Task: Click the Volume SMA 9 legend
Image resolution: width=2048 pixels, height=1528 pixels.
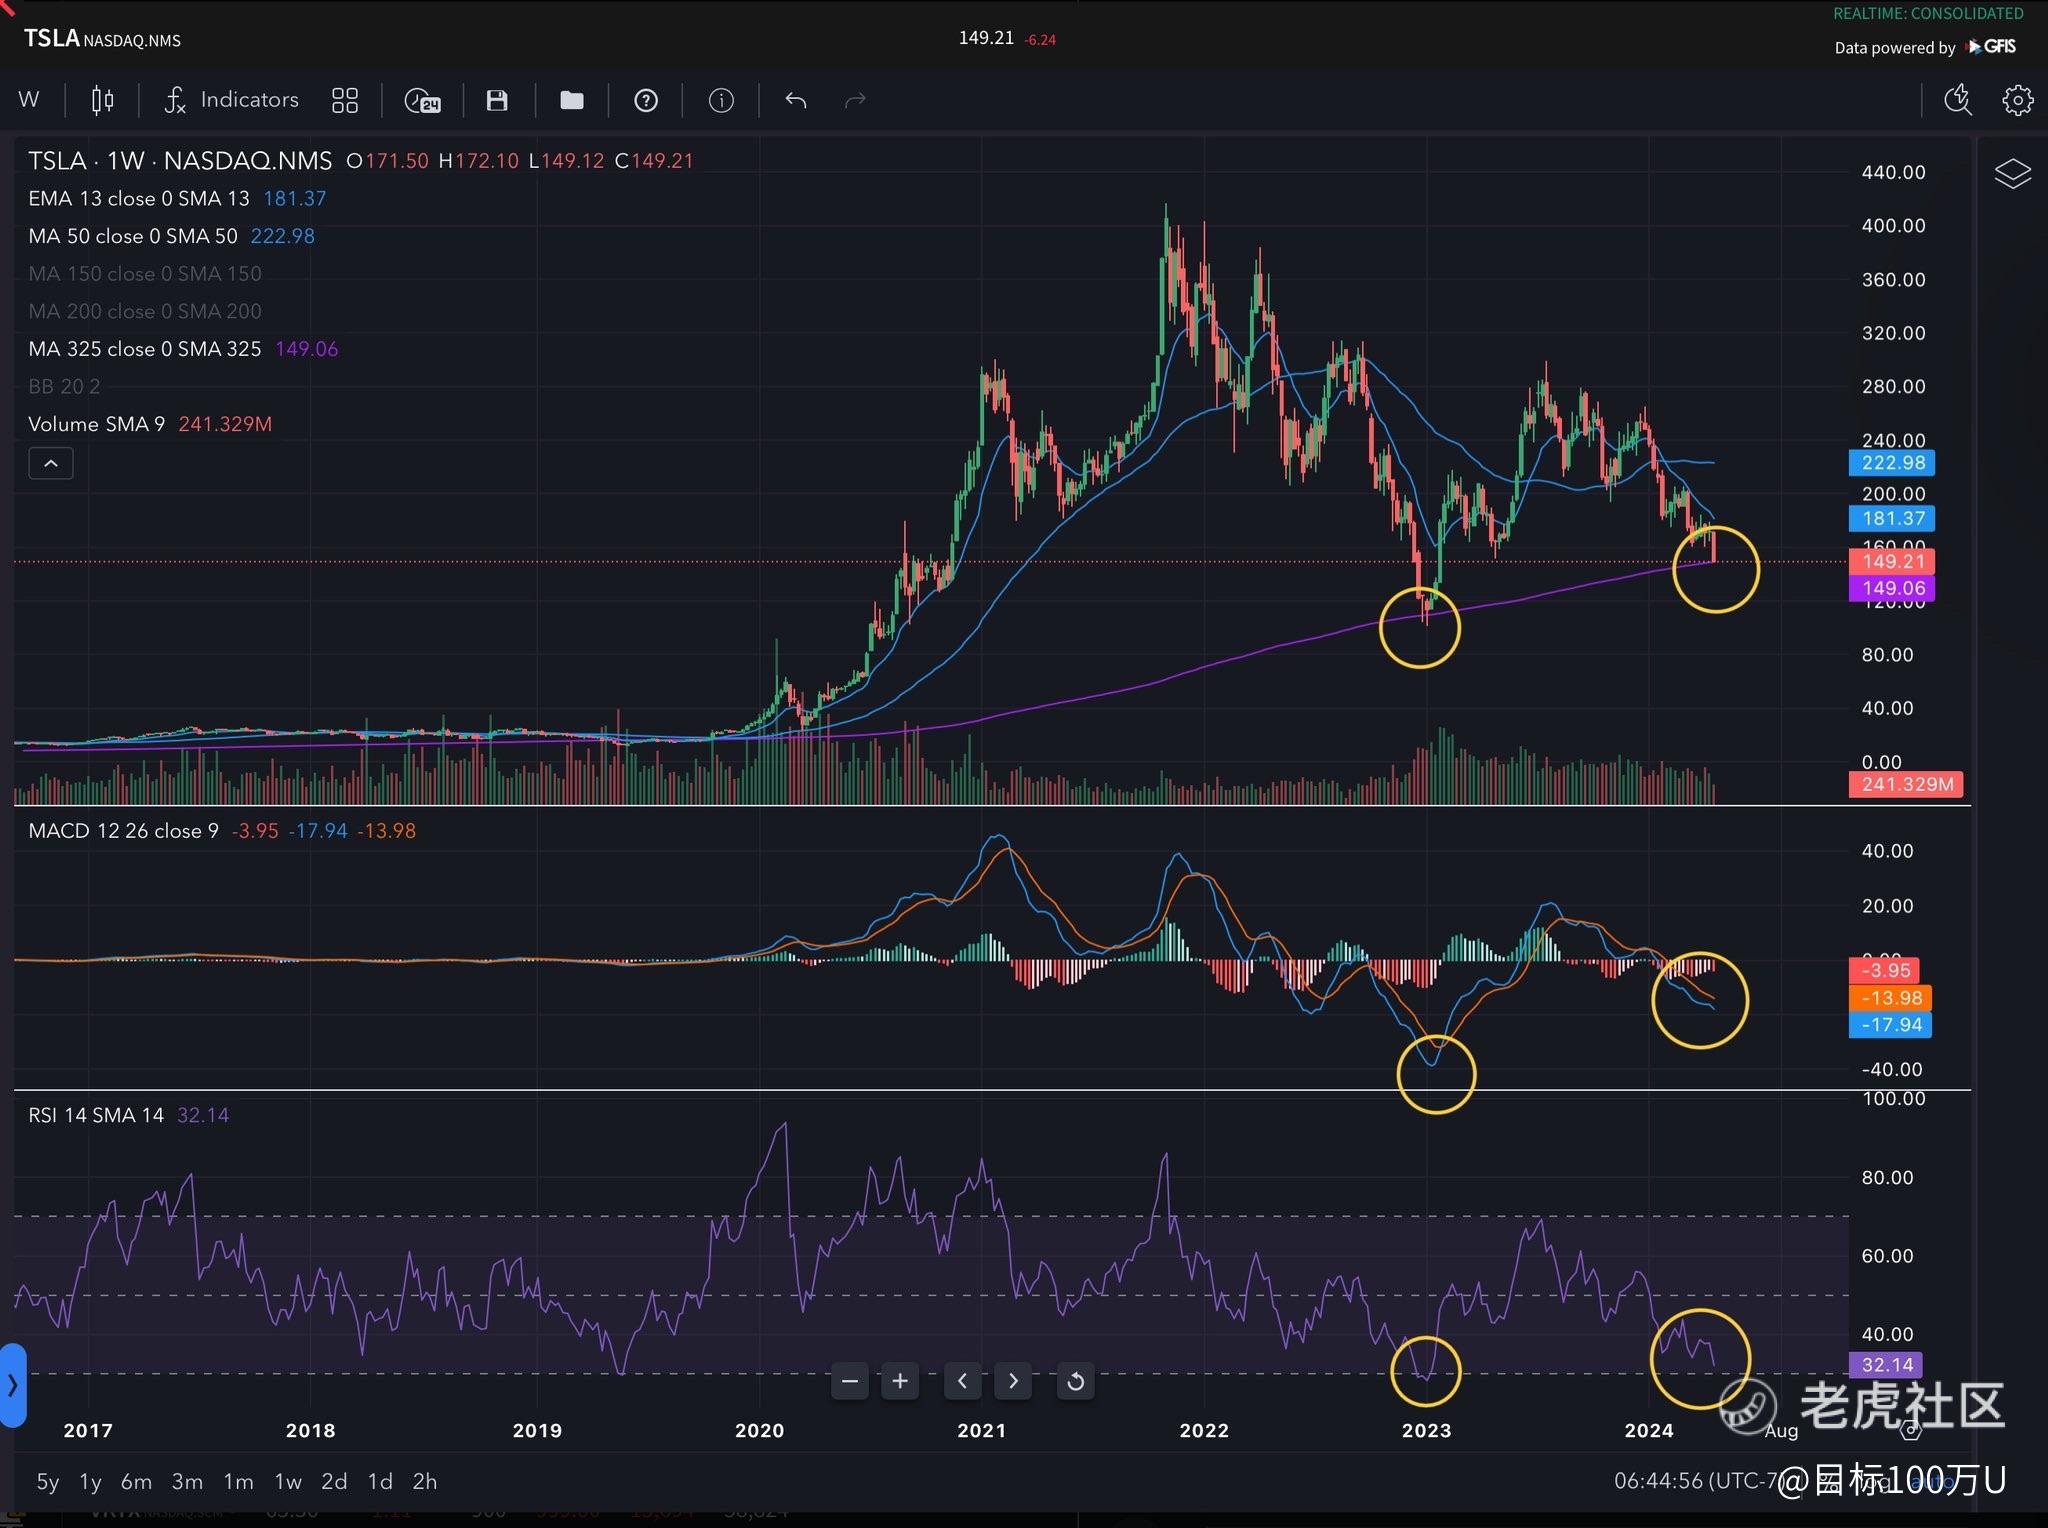Action: pos(96,424)
